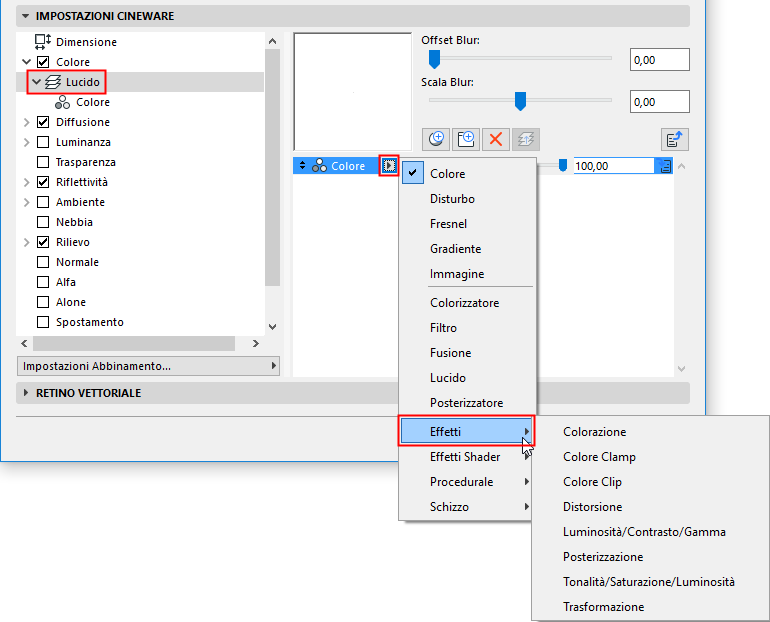Uncheck the Diffusione checkbox
This screenshot has width=770, height=622.
pos(43,122)
